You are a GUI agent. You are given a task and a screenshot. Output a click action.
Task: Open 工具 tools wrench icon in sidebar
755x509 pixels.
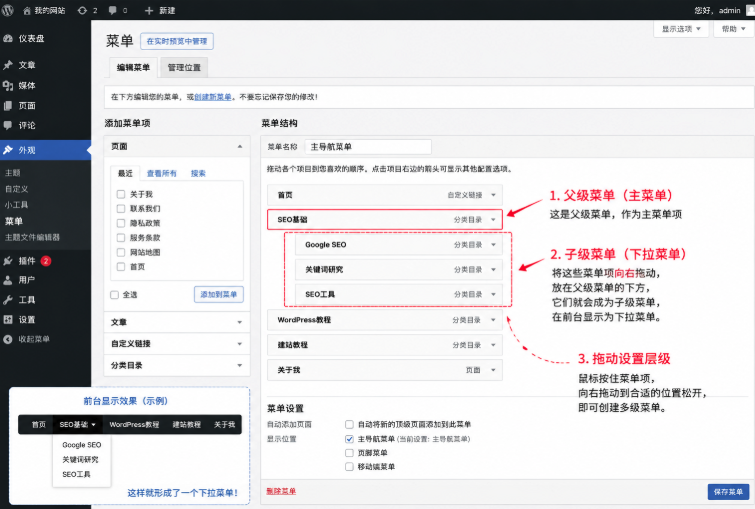pyautogui.click(x=8, y=300)
